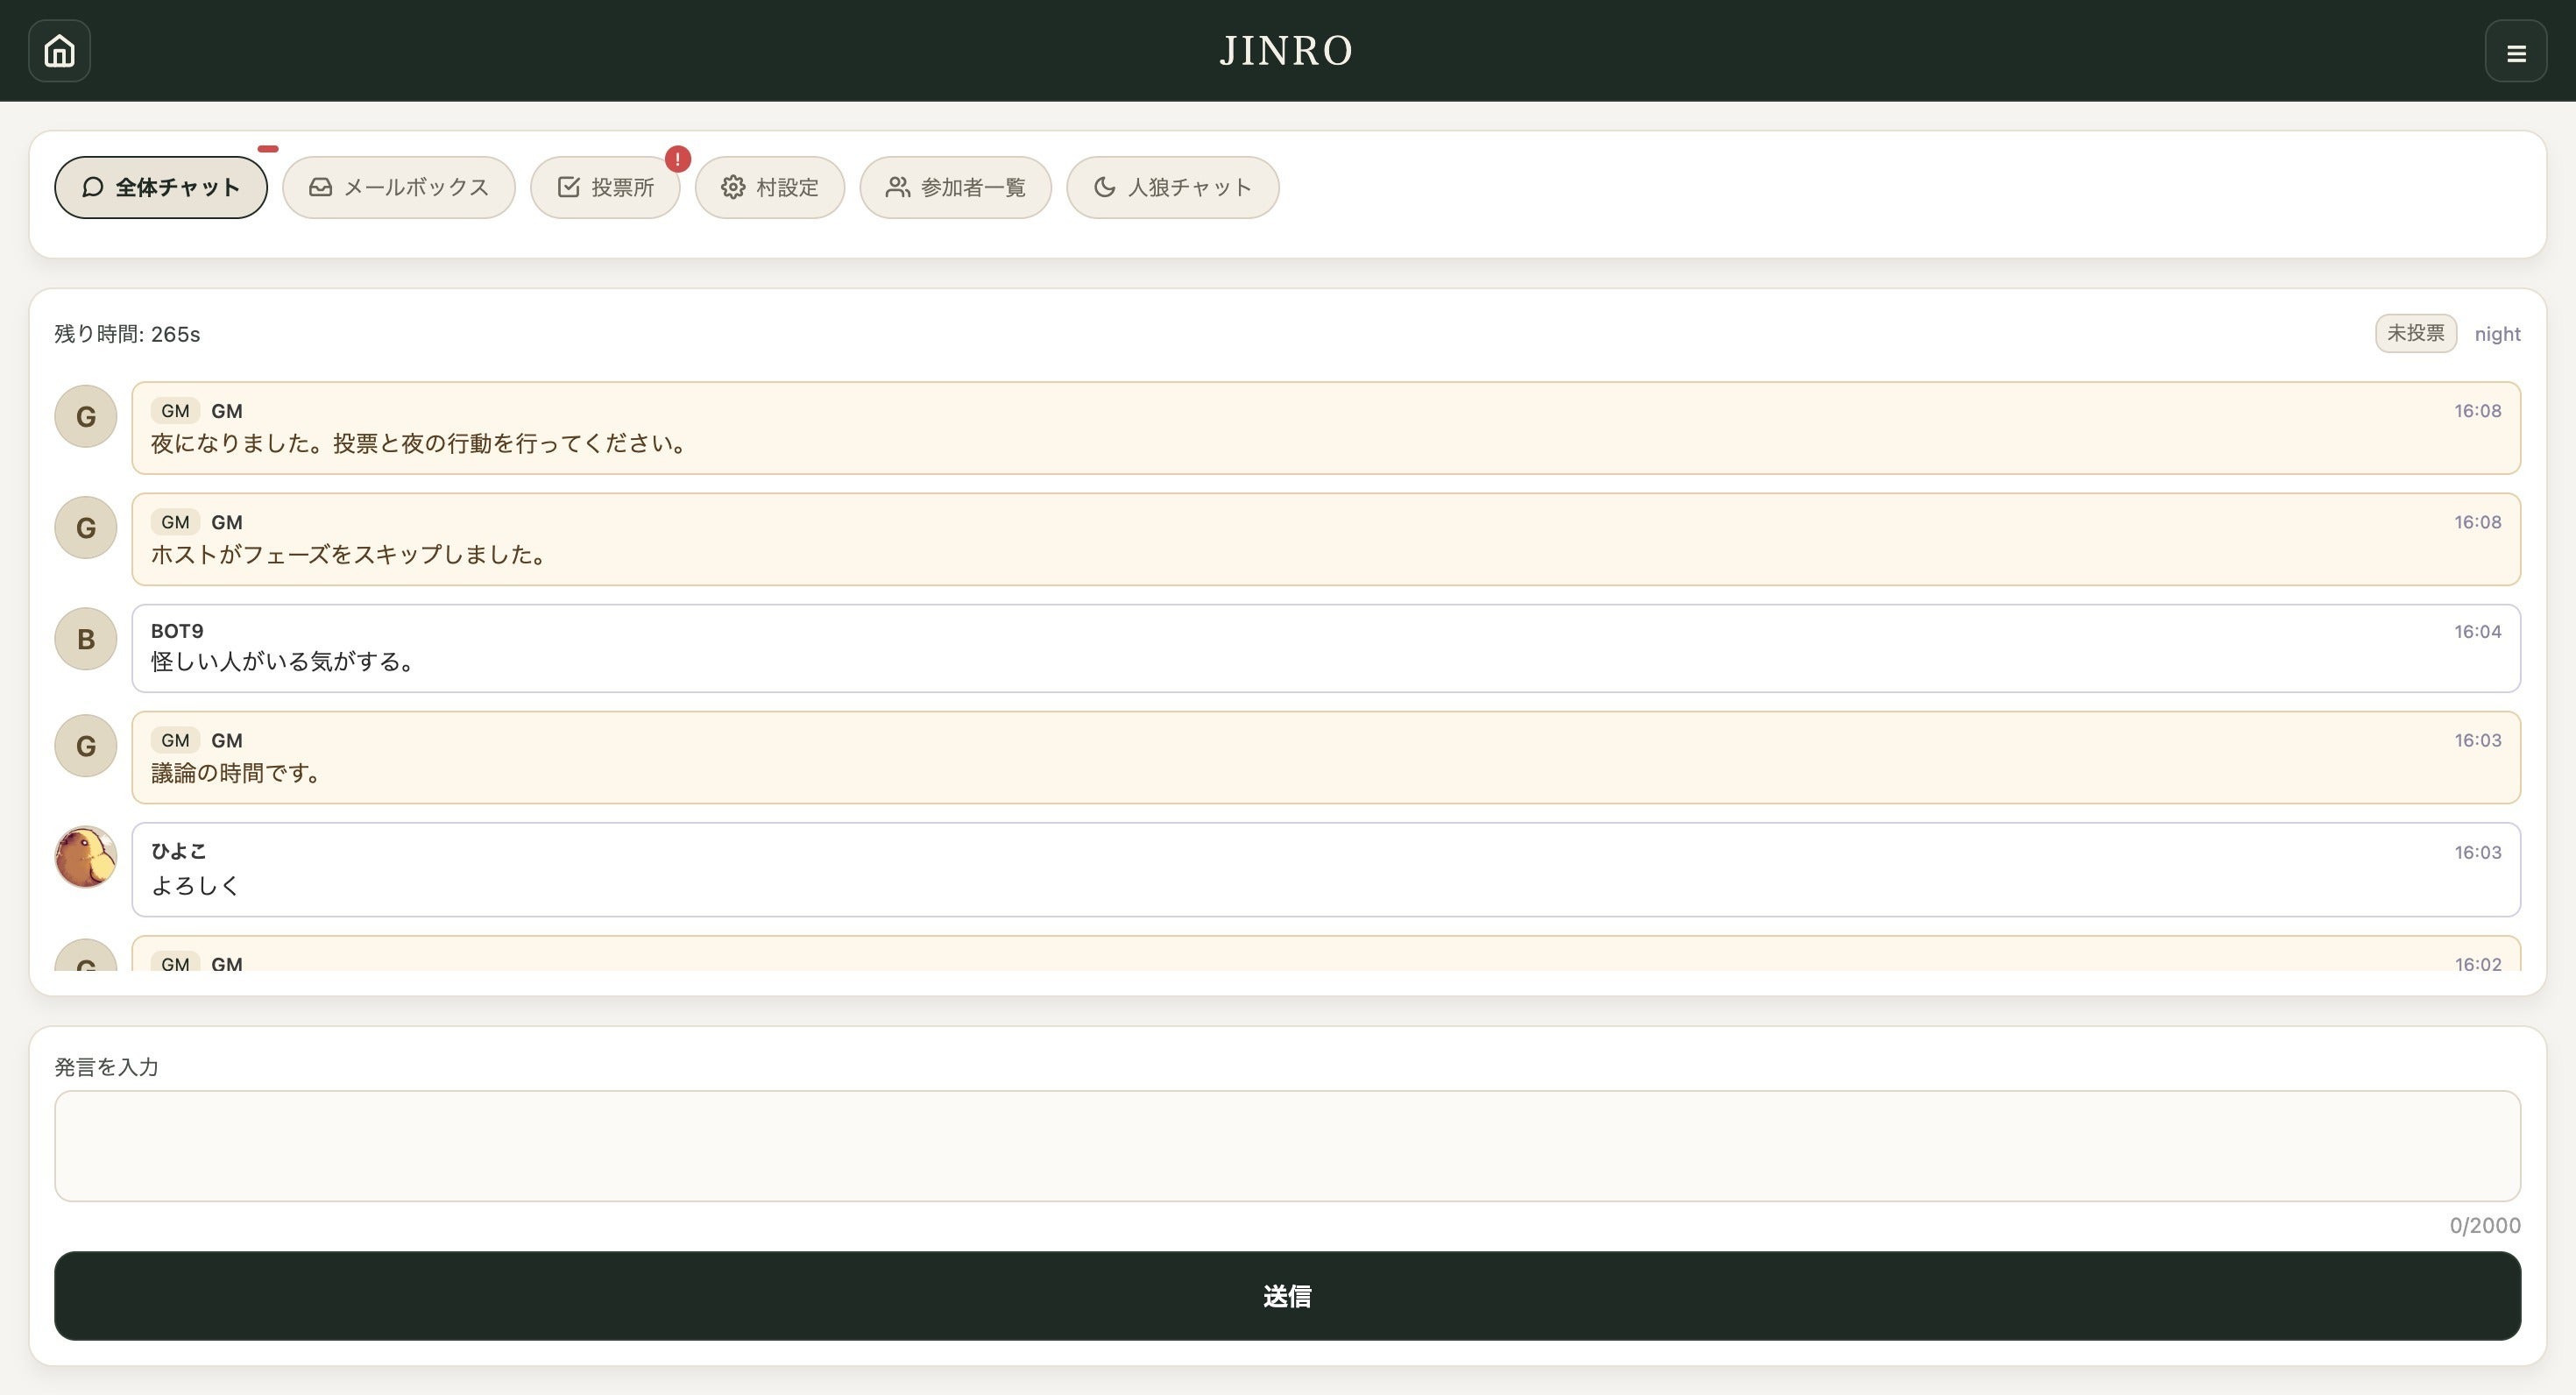Open the 参加者一覧 tab
The image size is (2576, 1395).
pos(956,188)
